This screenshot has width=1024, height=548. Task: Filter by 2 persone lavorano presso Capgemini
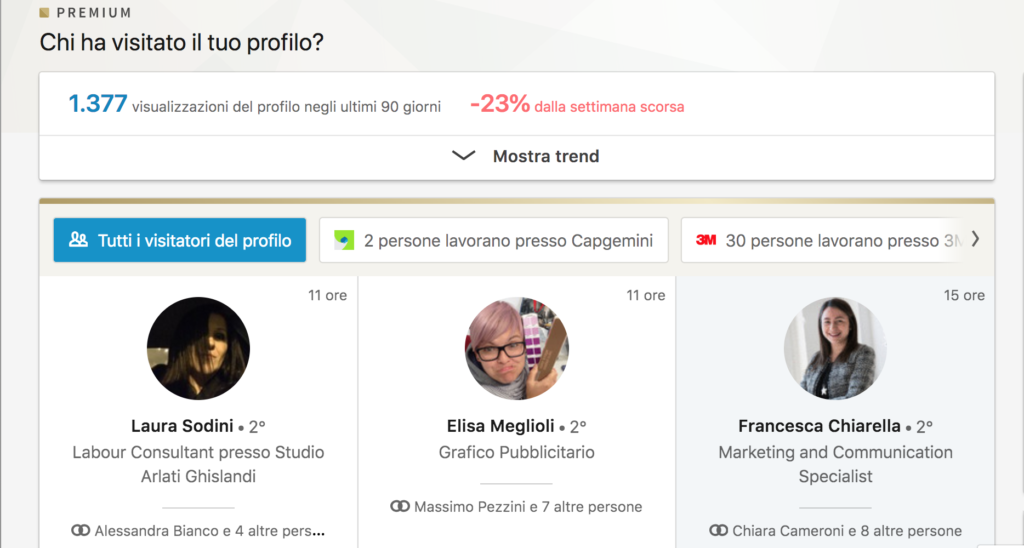pyautogui.click(x=494, y=240)
